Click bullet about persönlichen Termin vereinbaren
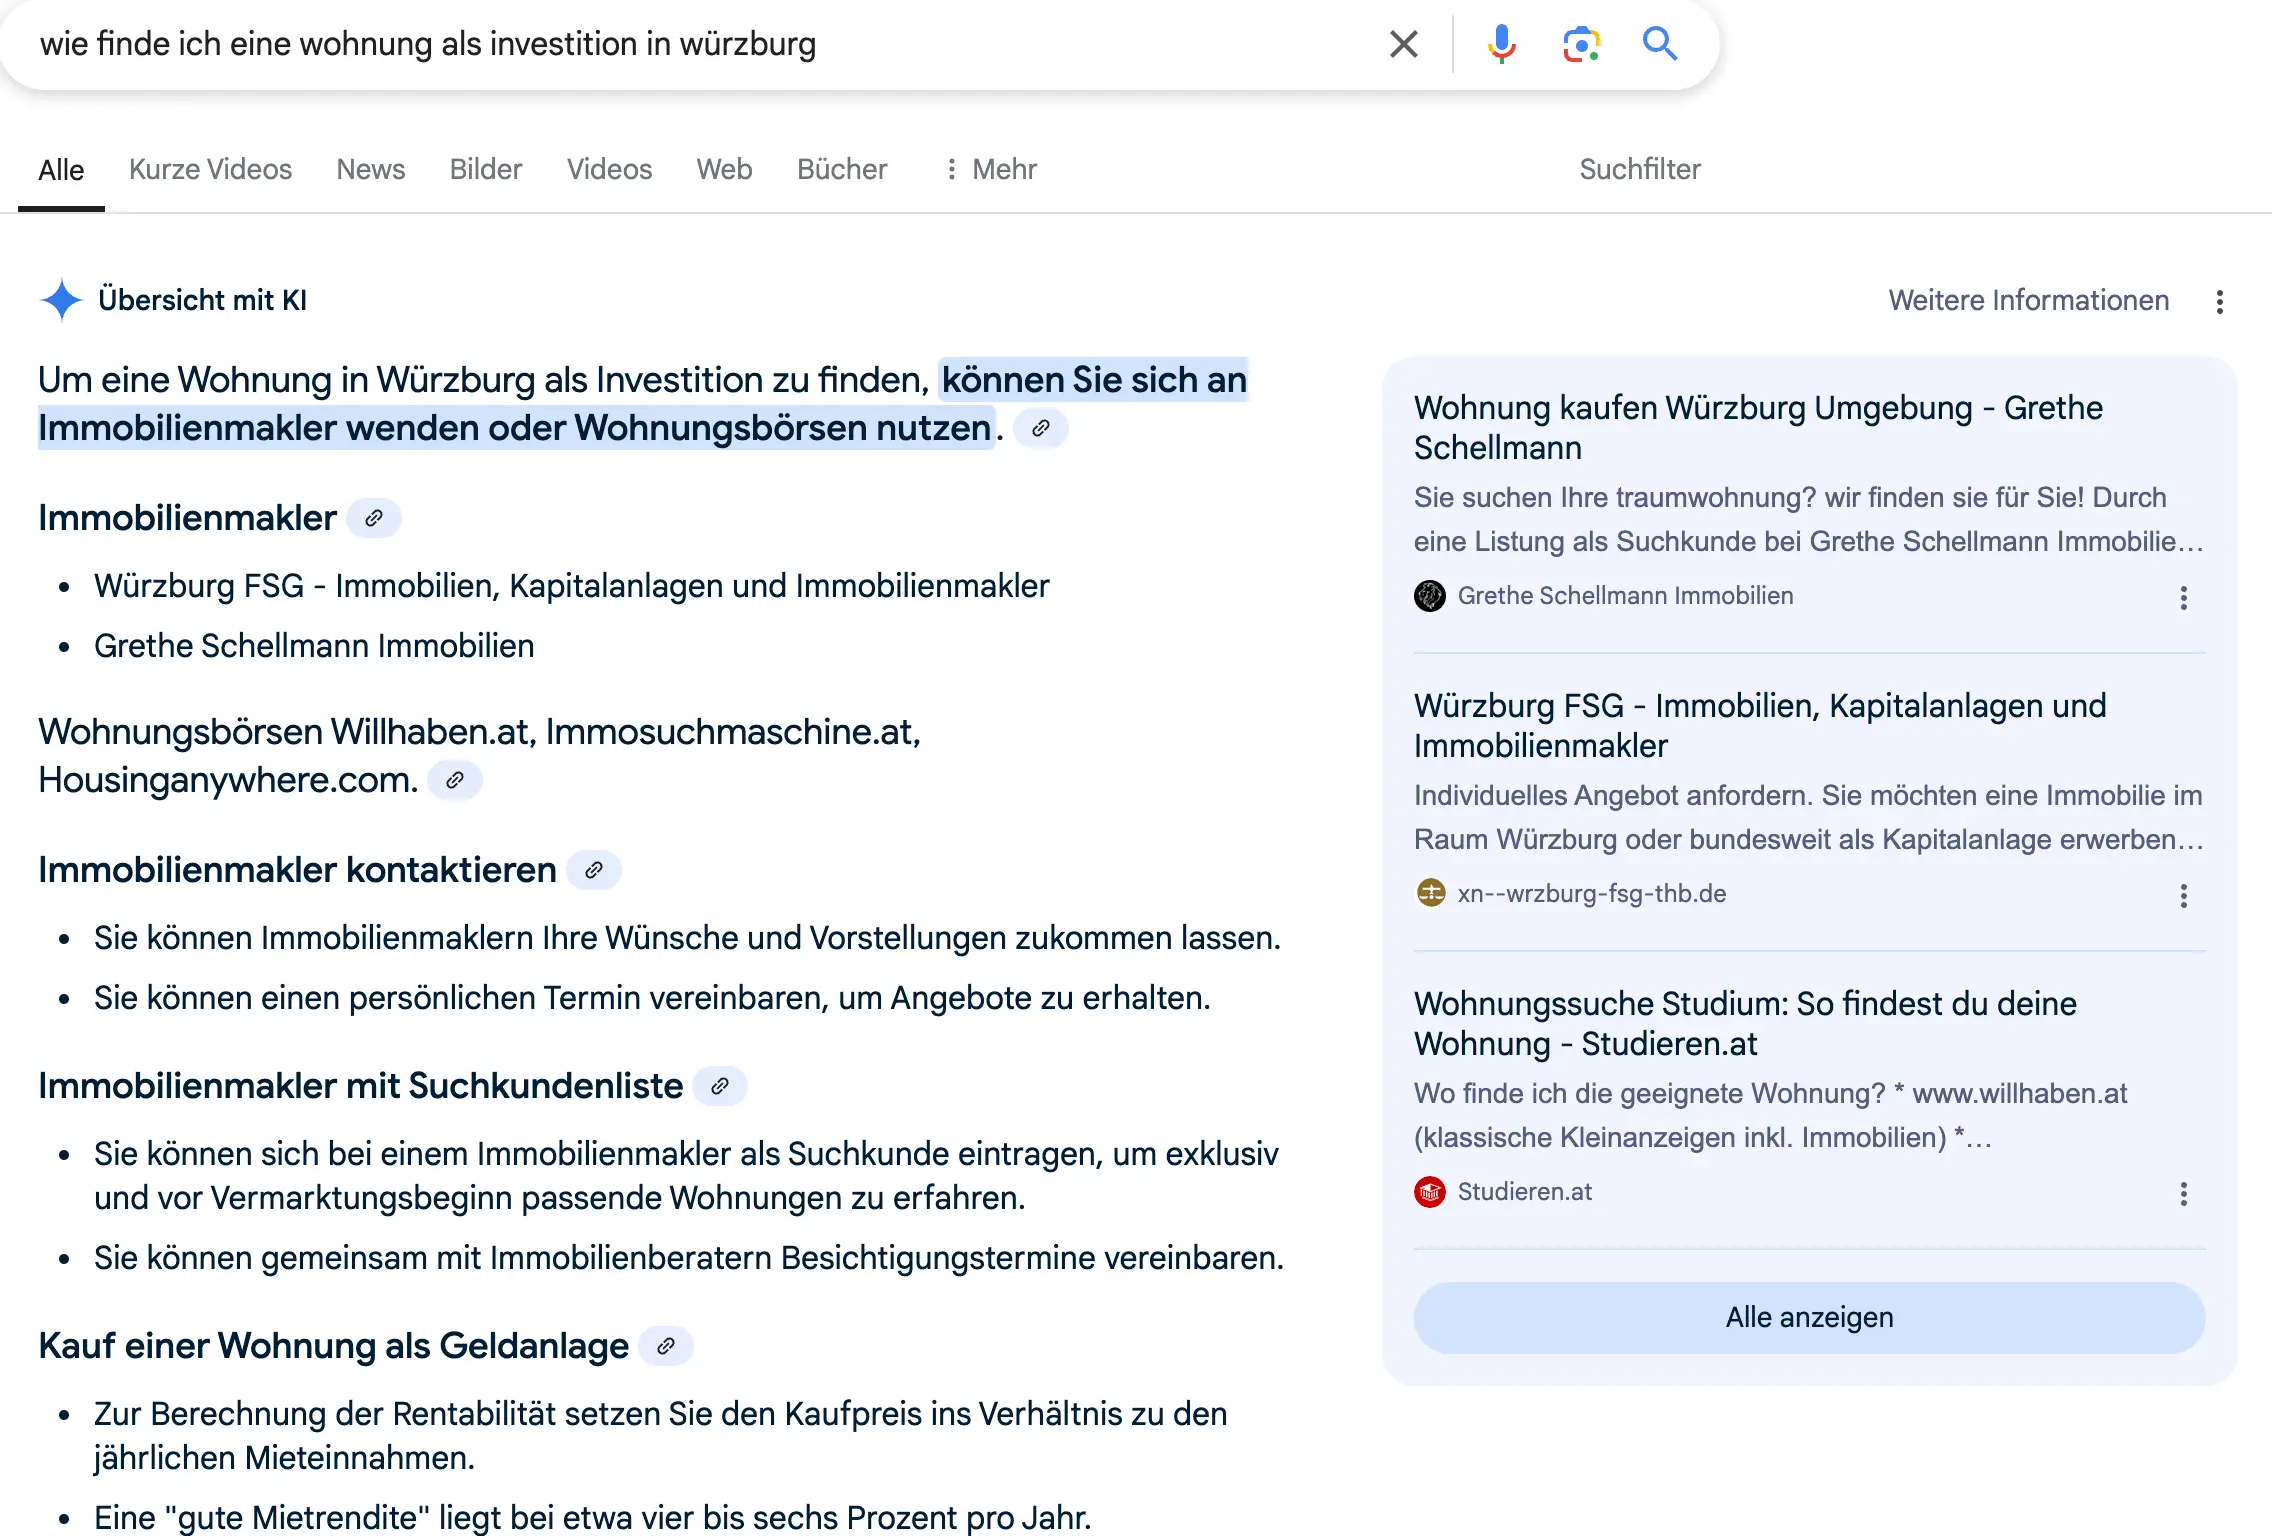The width and height of the screenshot is (2272, 1536). pos(652,998)
